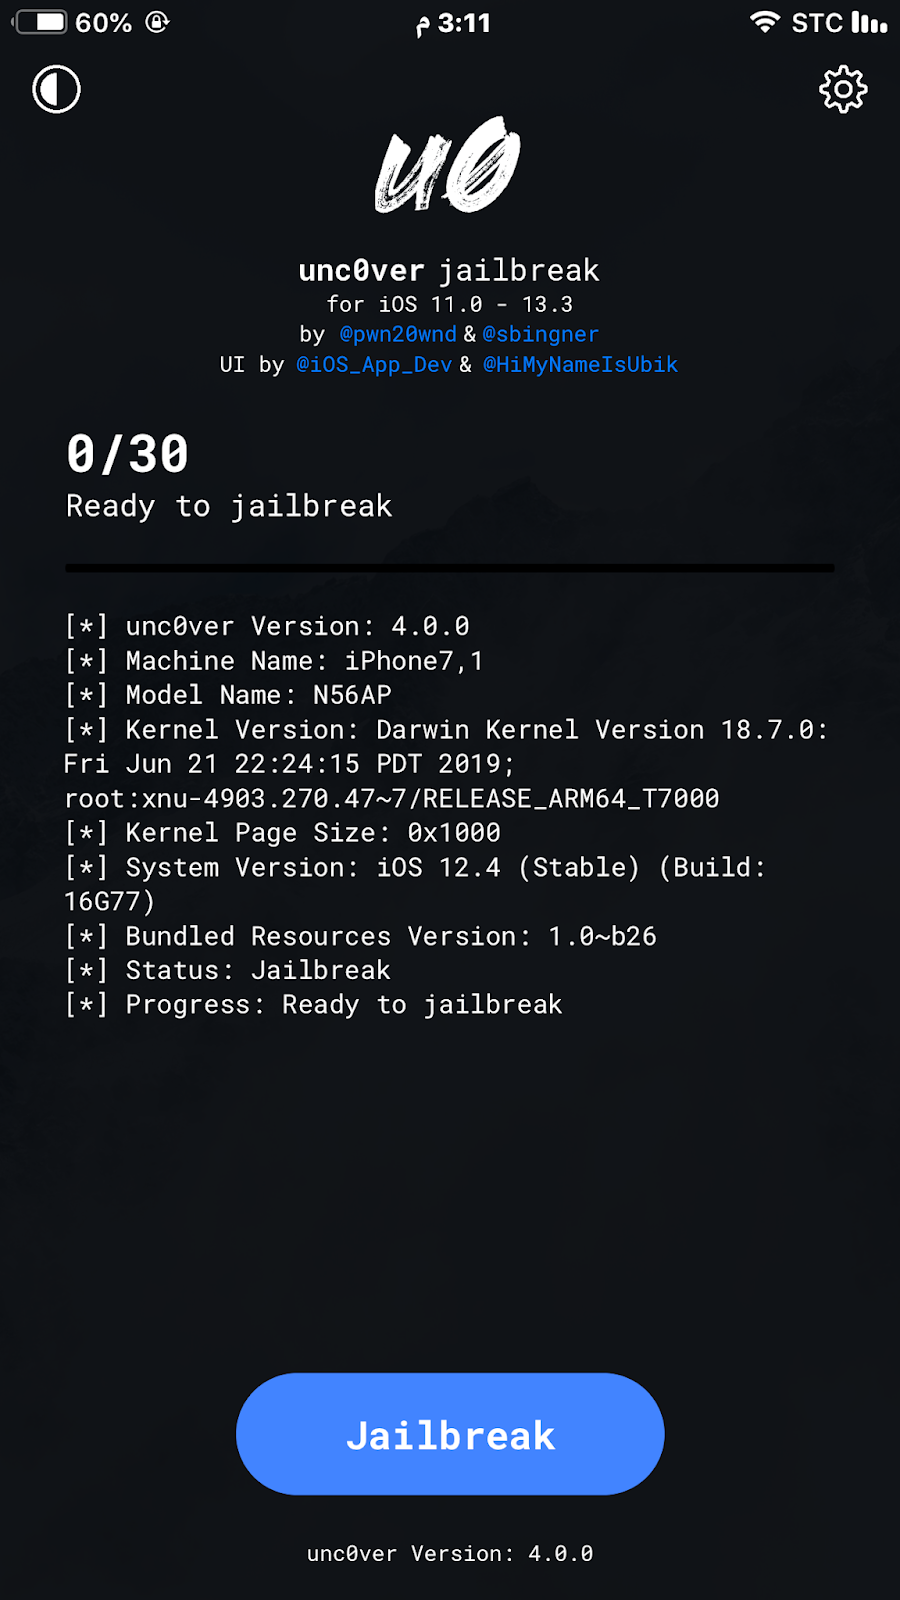Tap the cellular signal bars icon
900x1600 pixels.
point(869,22)
